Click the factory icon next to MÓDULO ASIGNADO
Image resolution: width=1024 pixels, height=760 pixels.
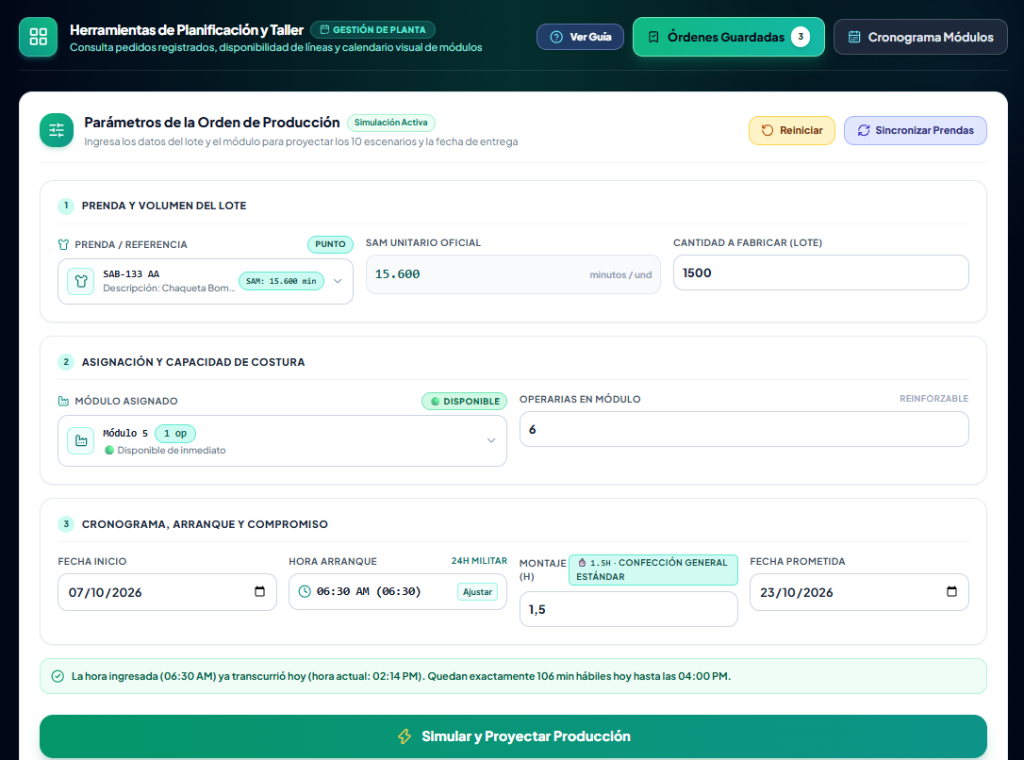coord(63,401)
